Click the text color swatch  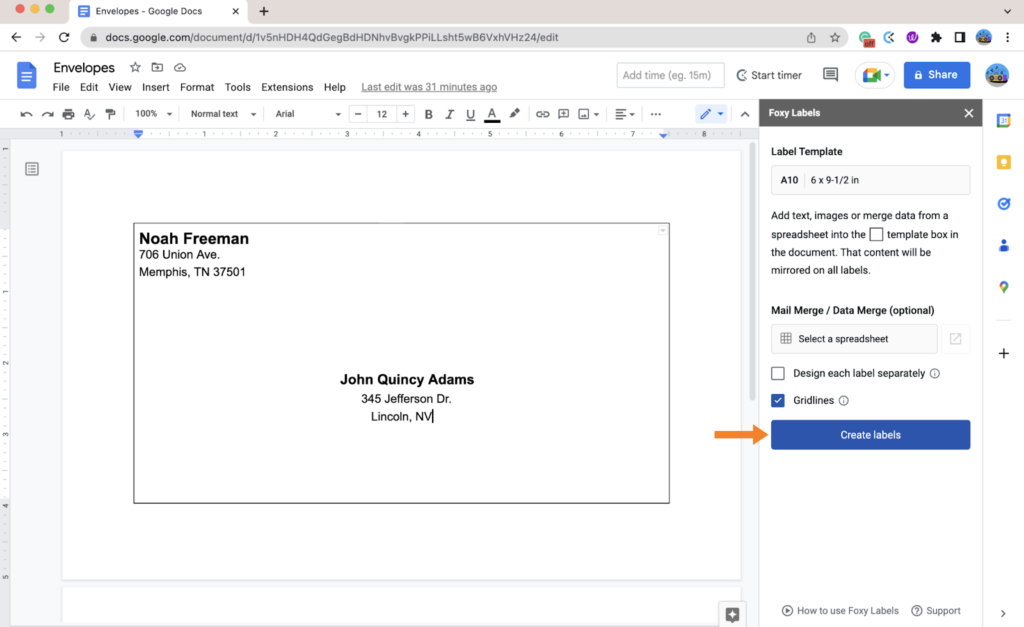(x=491, y=113)
